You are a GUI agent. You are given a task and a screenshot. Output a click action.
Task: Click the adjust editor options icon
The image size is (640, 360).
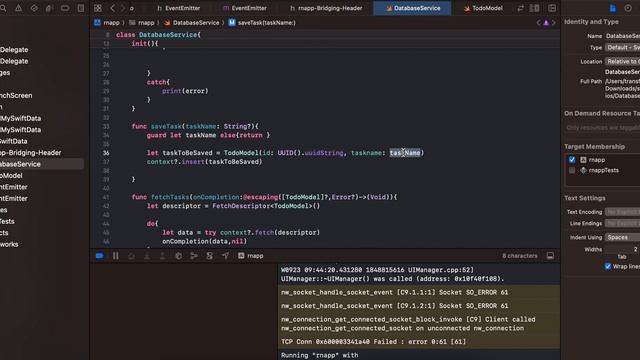(534, 8)
